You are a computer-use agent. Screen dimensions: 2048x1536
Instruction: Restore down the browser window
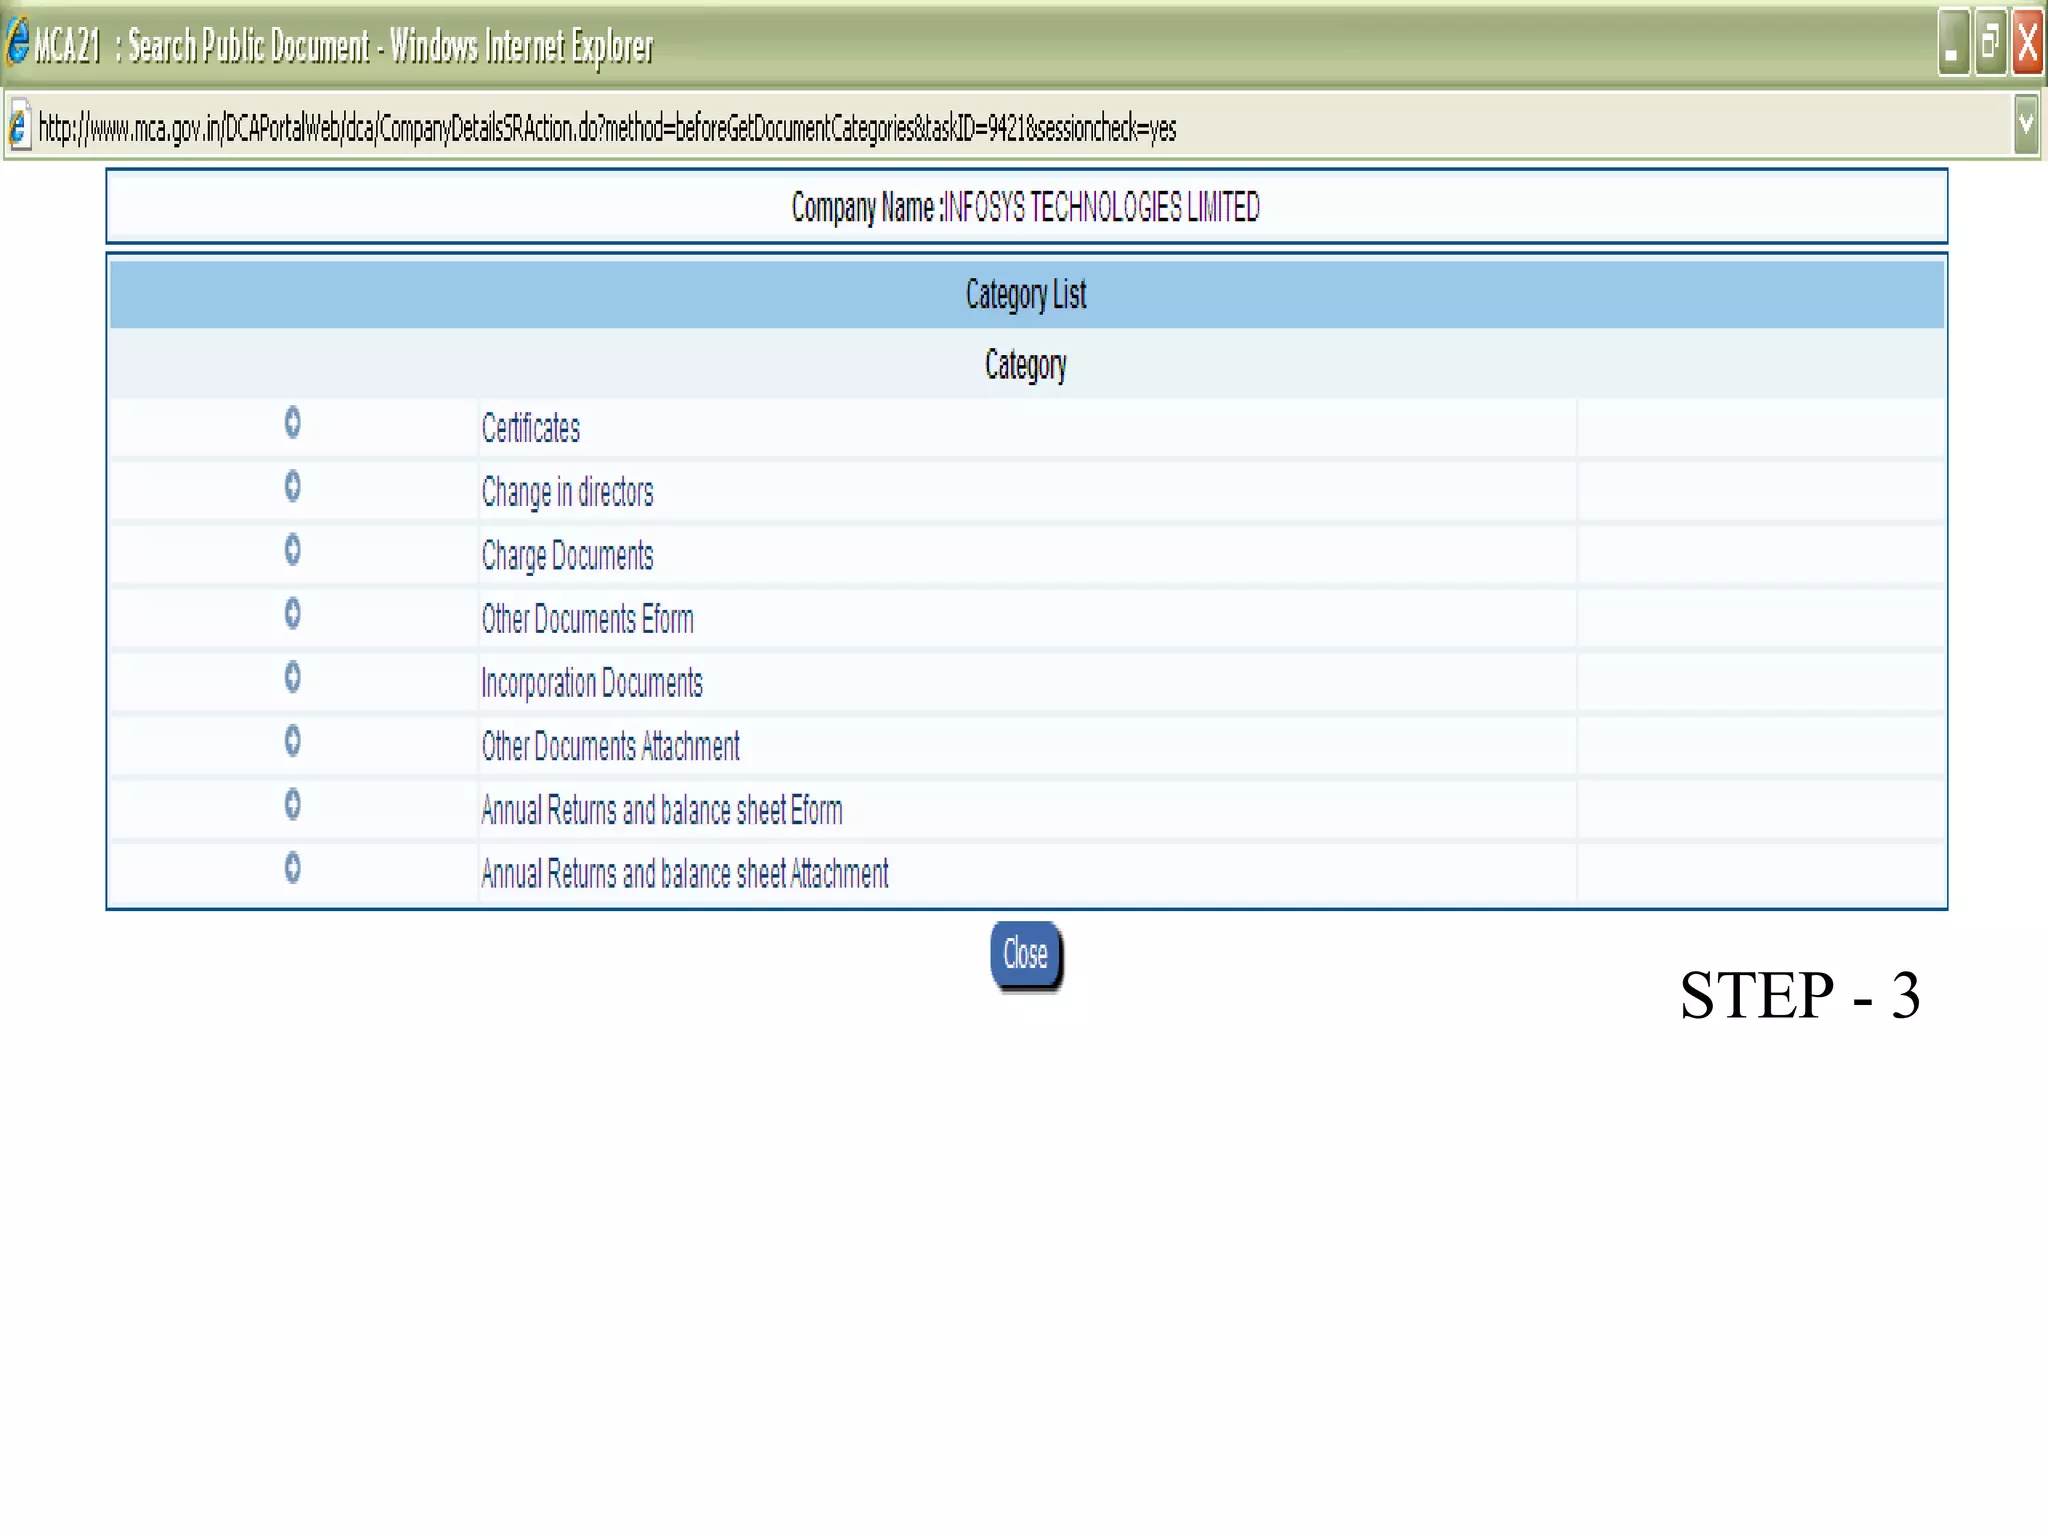[1990, 44]
